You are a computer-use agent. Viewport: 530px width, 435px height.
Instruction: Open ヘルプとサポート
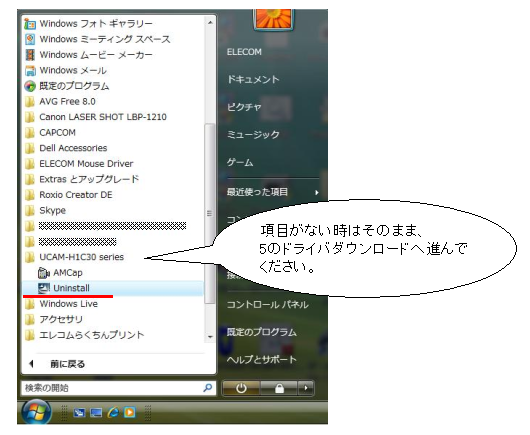coord(261,360)
